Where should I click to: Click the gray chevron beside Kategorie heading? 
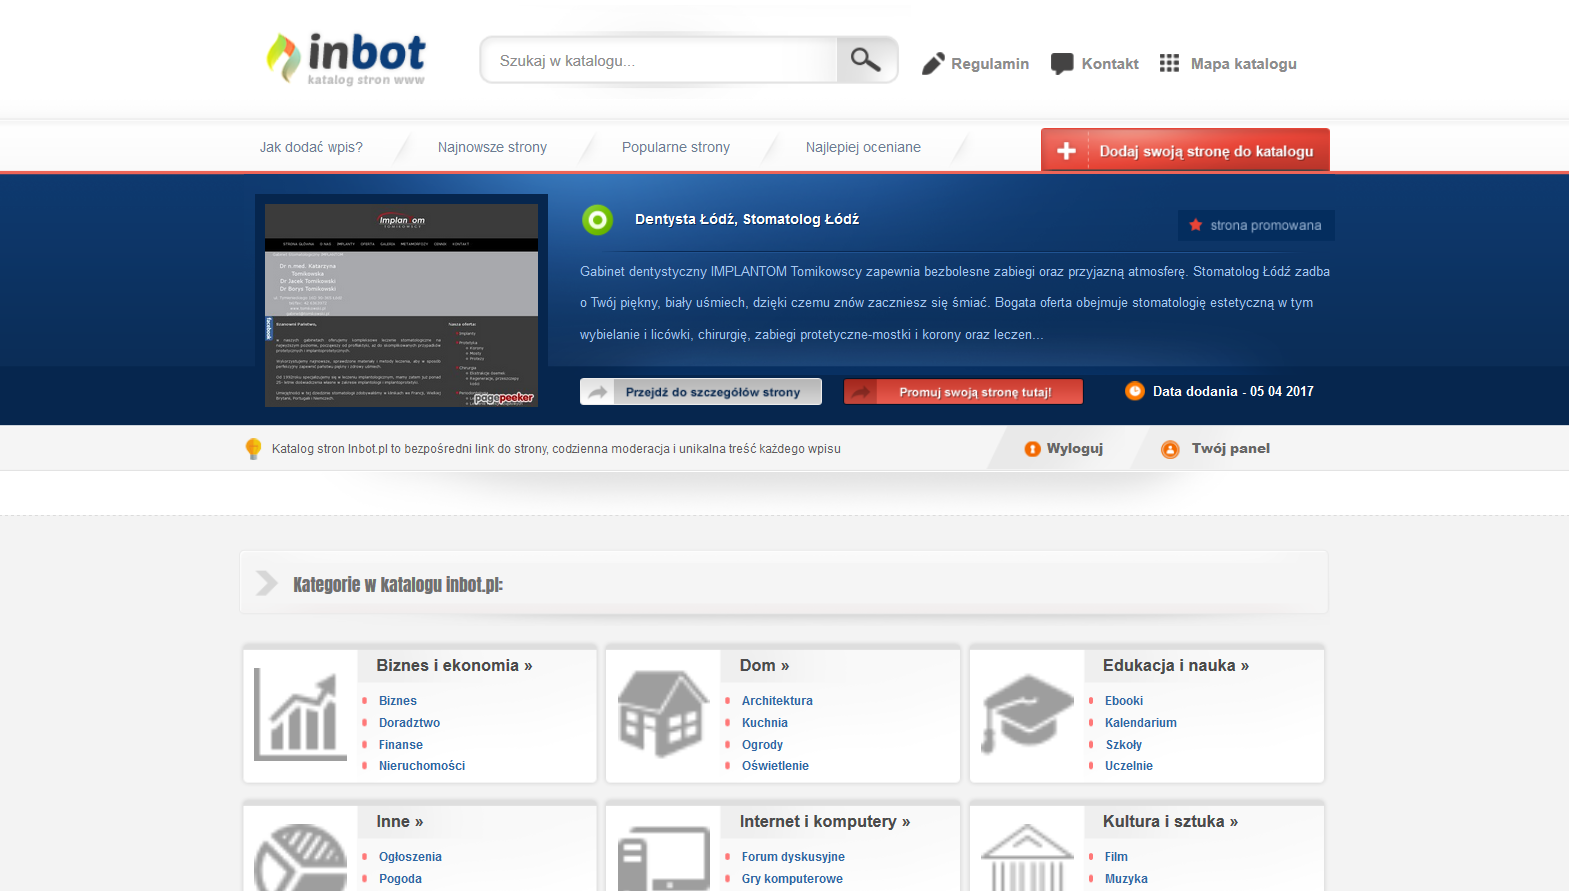point(266,583)
